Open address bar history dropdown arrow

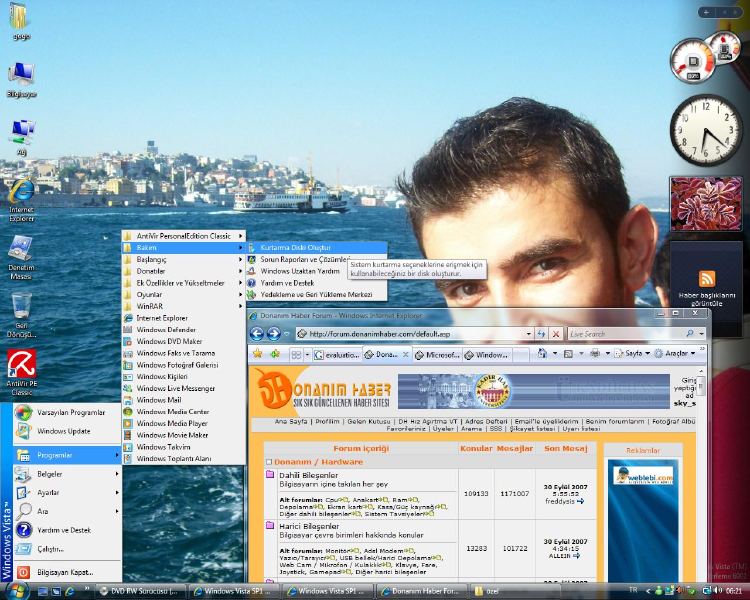(529, 334)
